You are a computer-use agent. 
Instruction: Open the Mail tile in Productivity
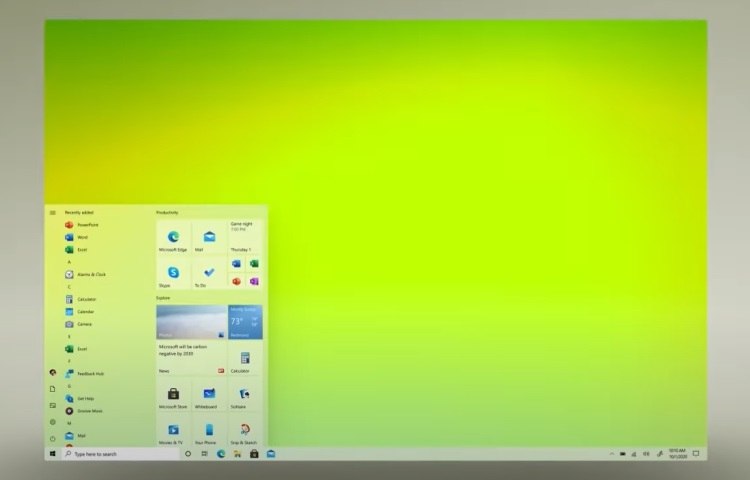209,237
